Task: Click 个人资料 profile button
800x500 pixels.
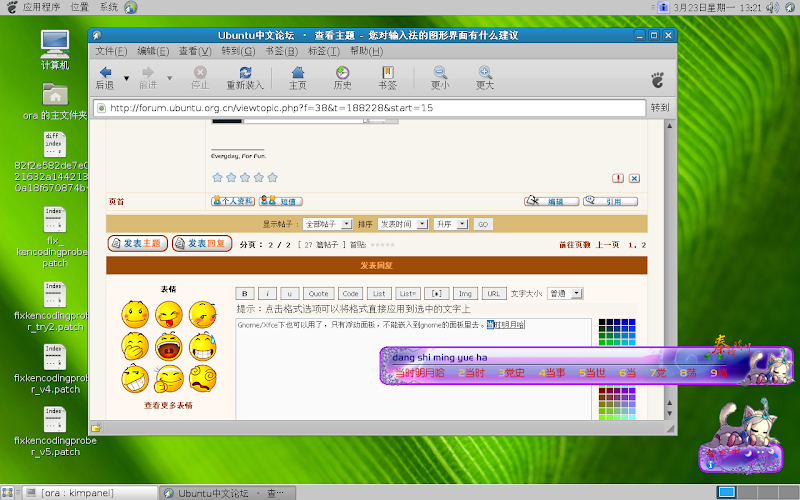Action: pos(233,201)
